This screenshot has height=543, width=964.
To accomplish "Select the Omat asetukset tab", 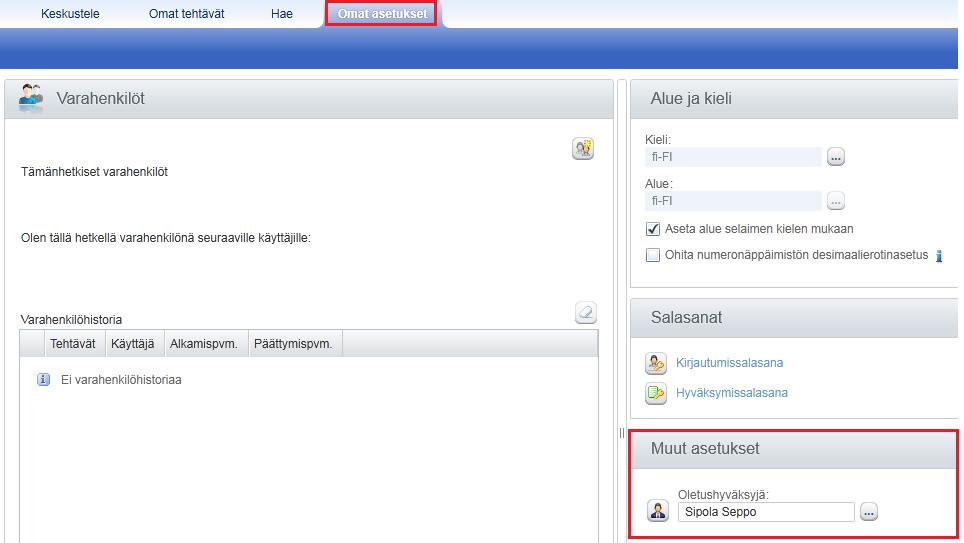I will [382, 14].
